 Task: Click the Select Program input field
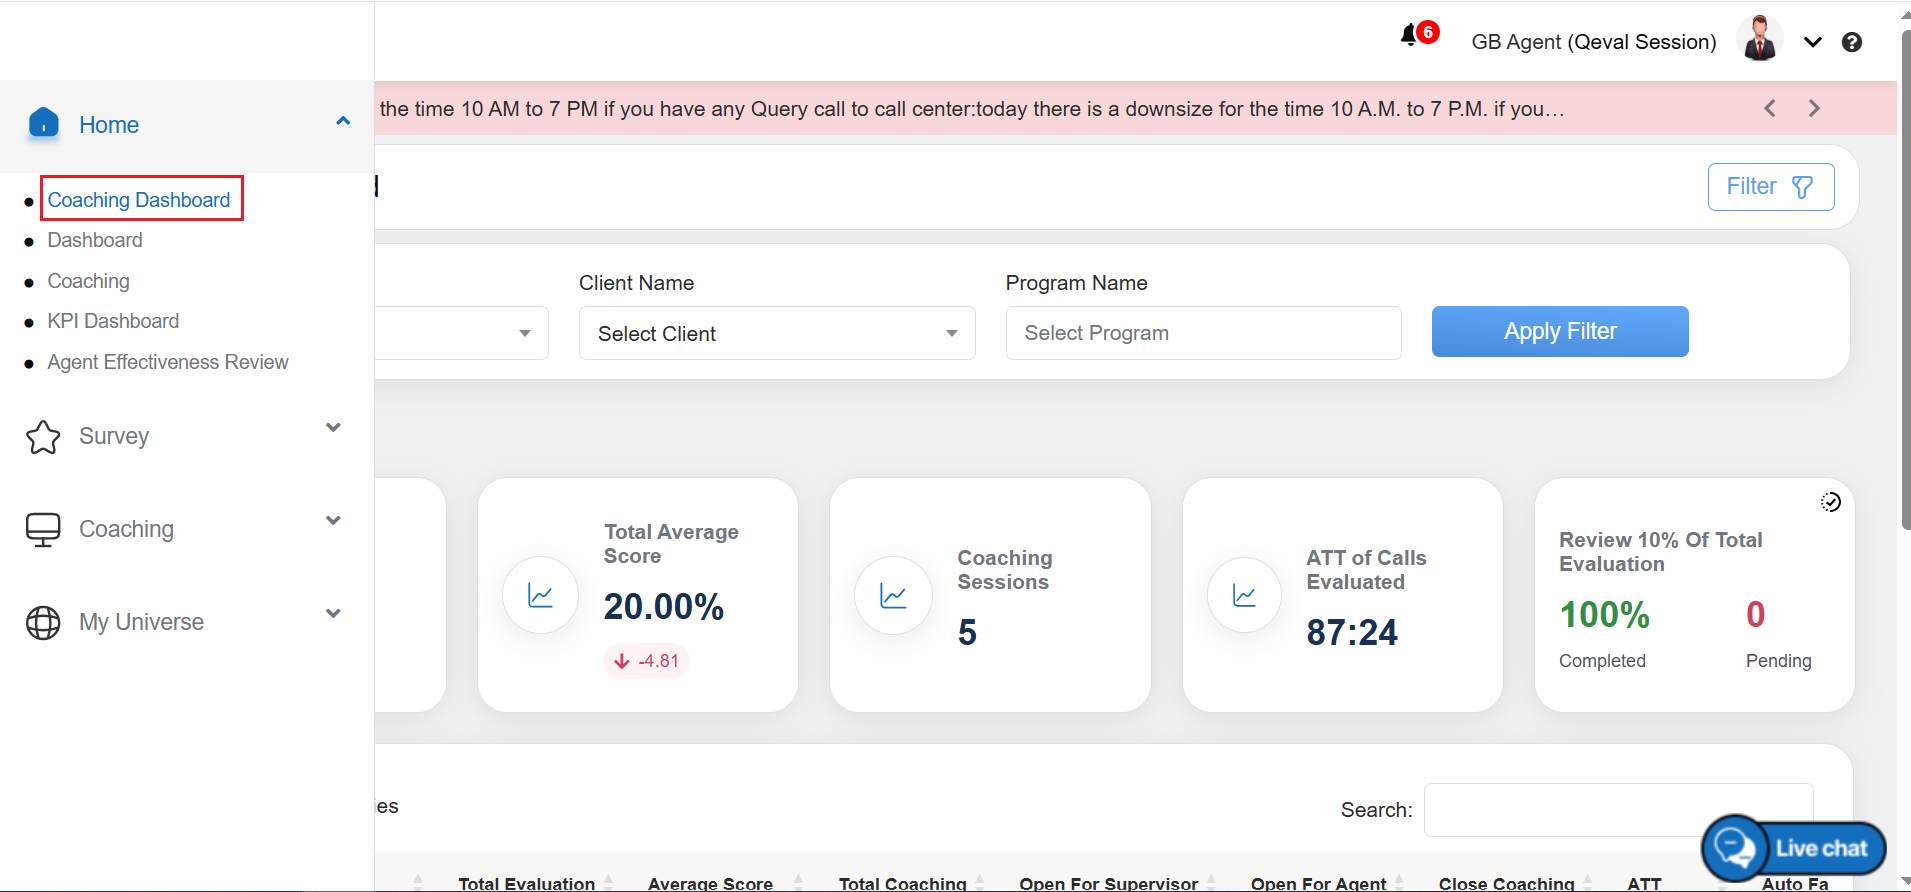point(1202,333)
